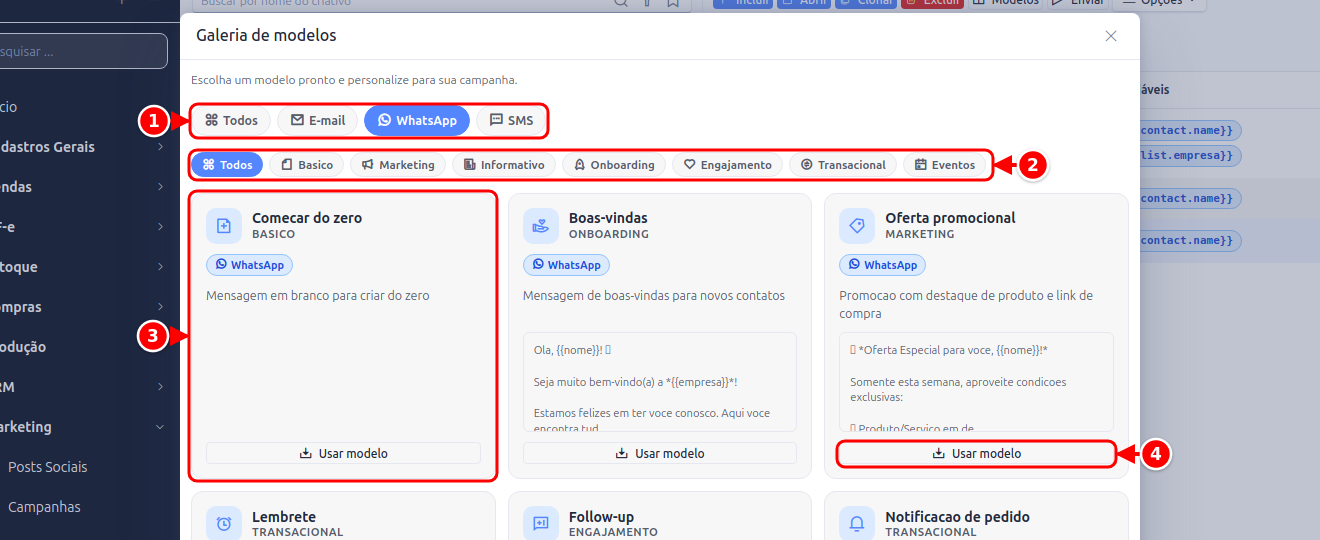Filter by Todos category chip

227,164
